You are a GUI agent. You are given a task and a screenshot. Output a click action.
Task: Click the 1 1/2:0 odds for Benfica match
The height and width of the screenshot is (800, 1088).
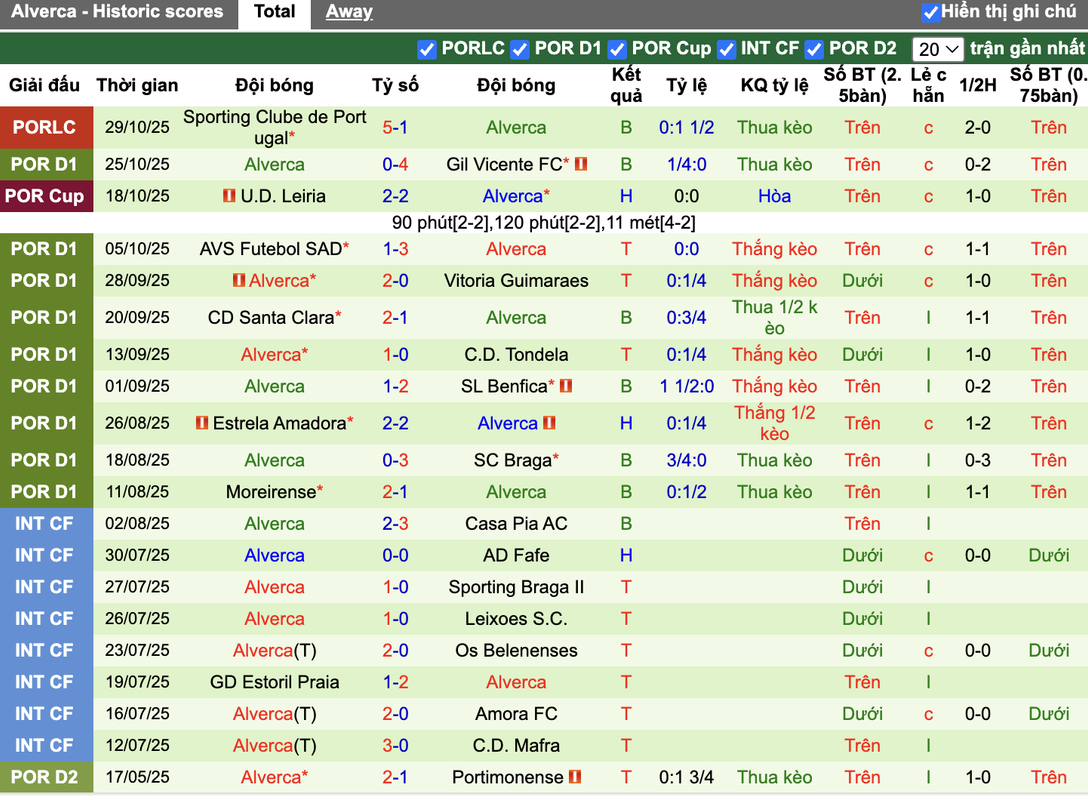pos(686,386)
